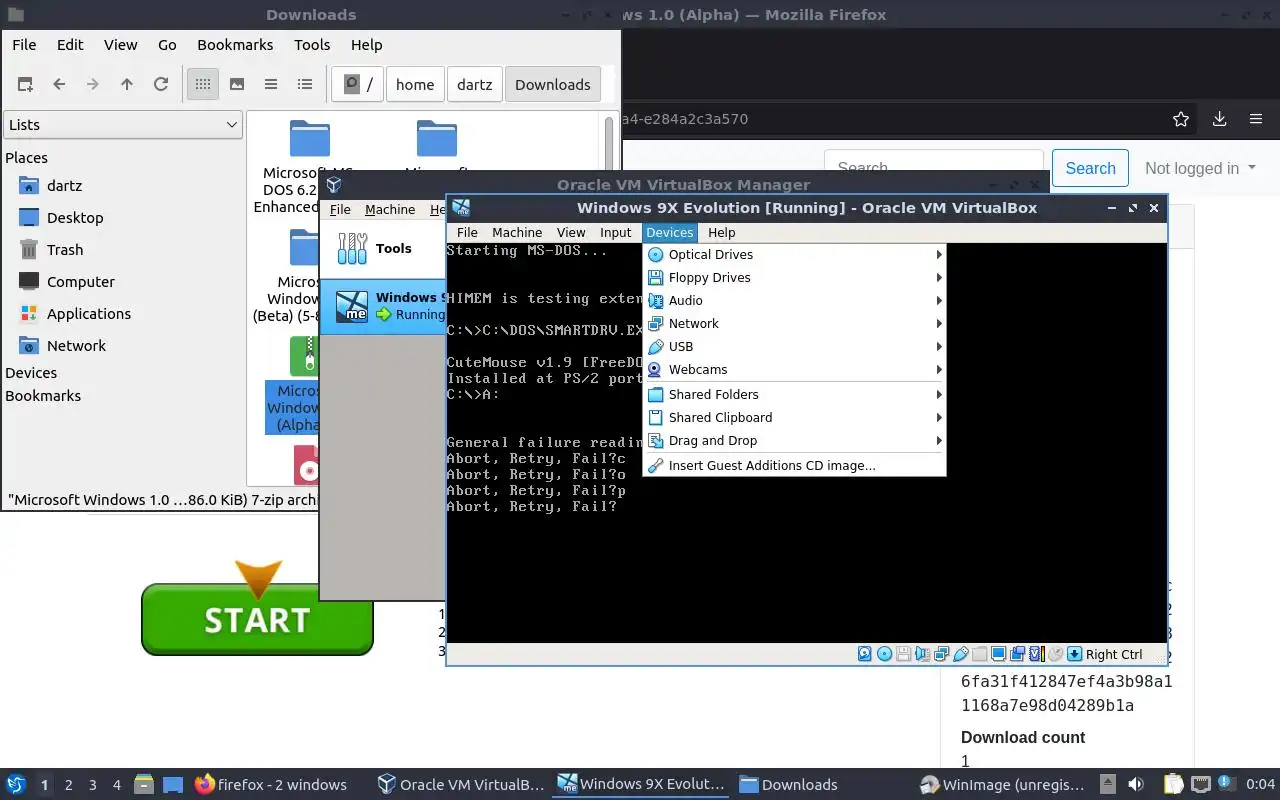Open the 'Not logged in' dropdown
This screenshot has width=1280, height=800.
pyautogui.click(x=1200, y=168)
